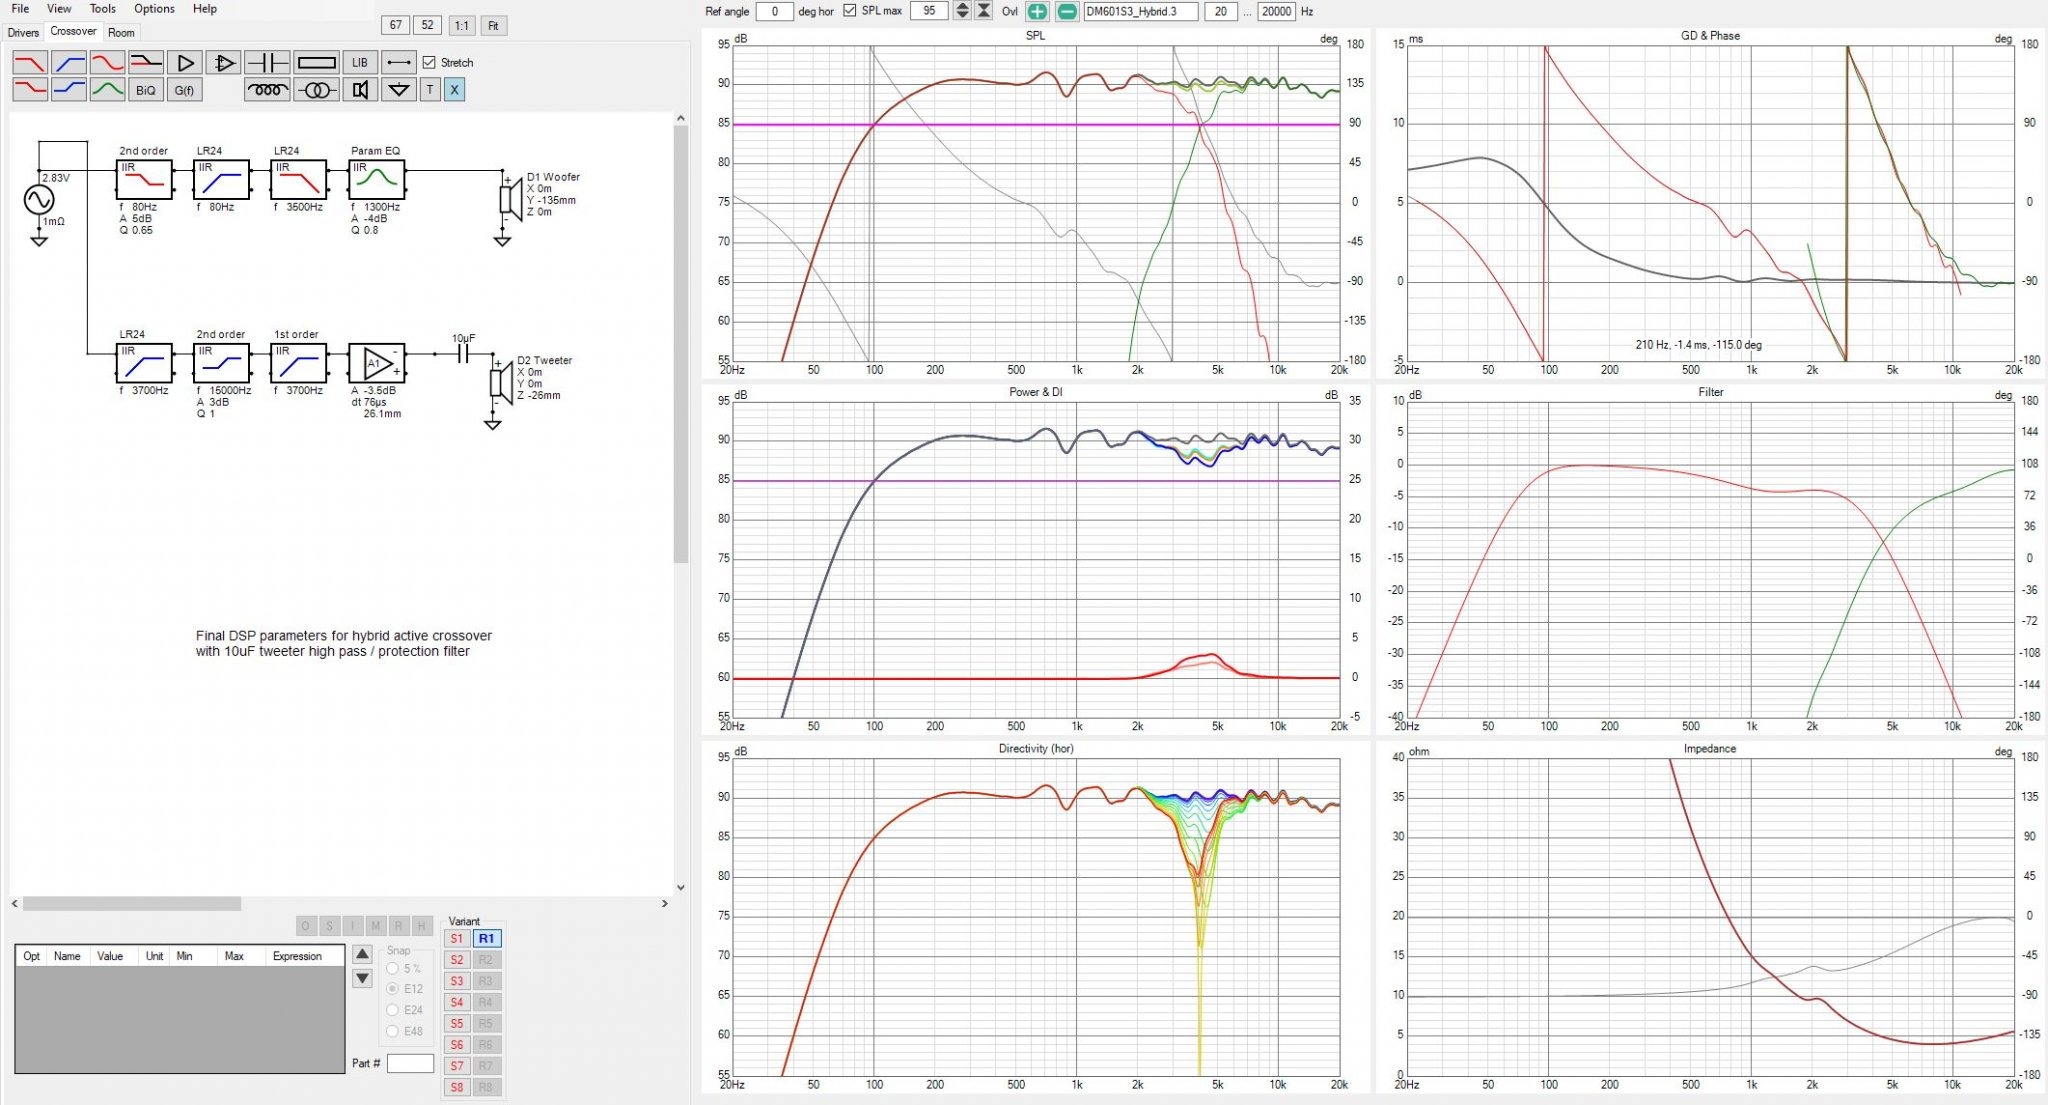
Task: Click the Fit button
Action: point(493,25)
